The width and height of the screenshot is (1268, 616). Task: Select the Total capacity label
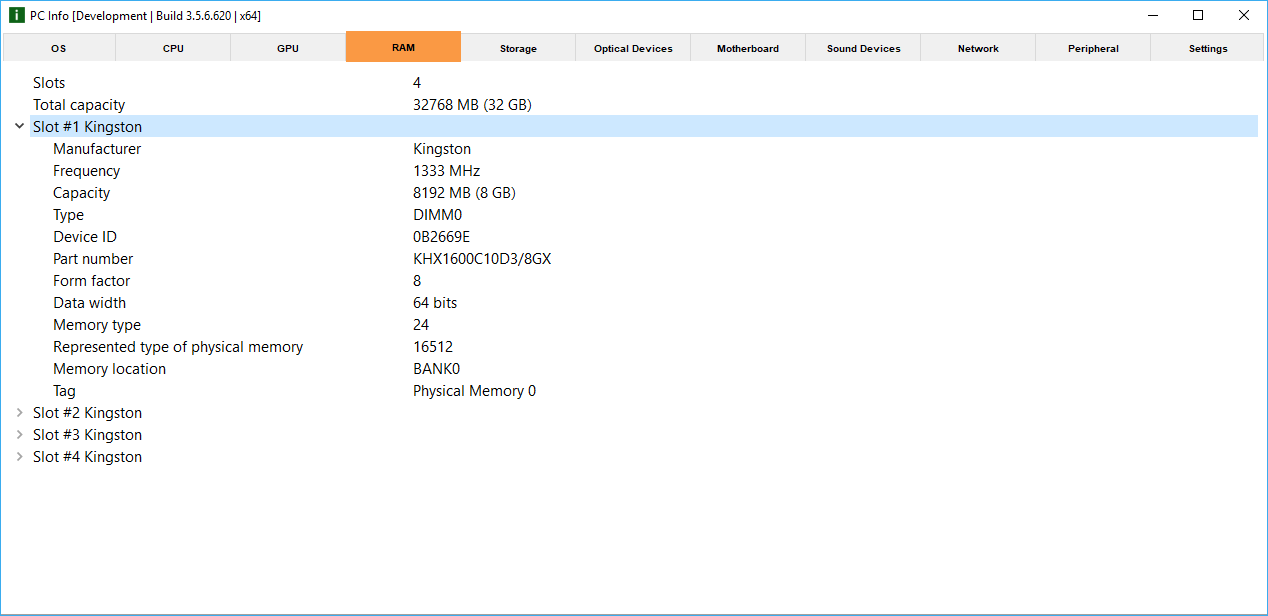(x=79, y=105)
